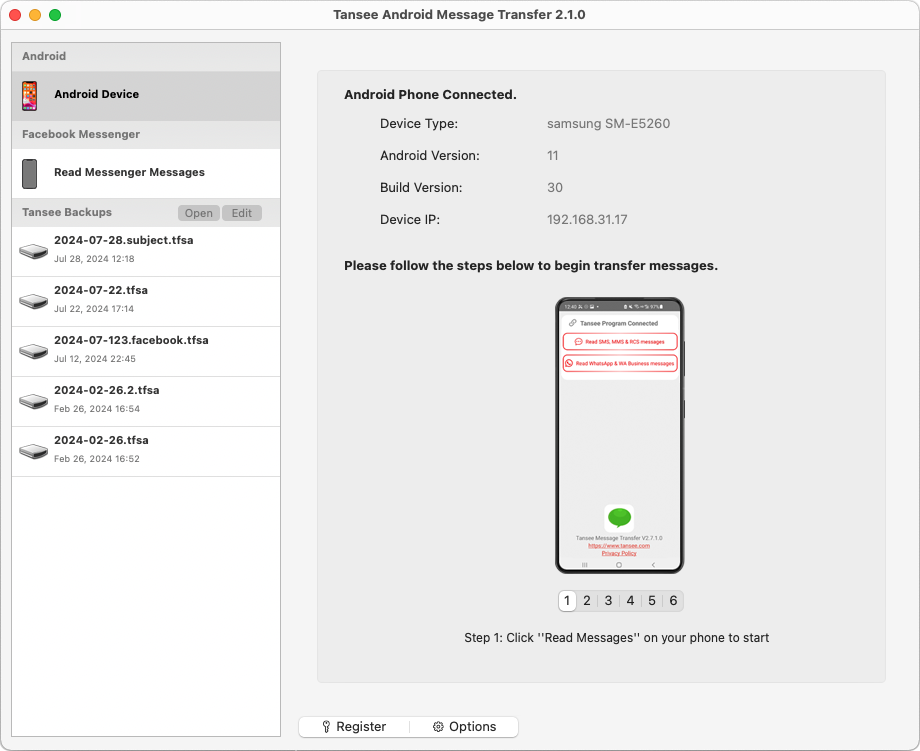This screenshot has width=920, height=751.
Task: Switch to step 3 of the guide
Action: pos(608,601)
